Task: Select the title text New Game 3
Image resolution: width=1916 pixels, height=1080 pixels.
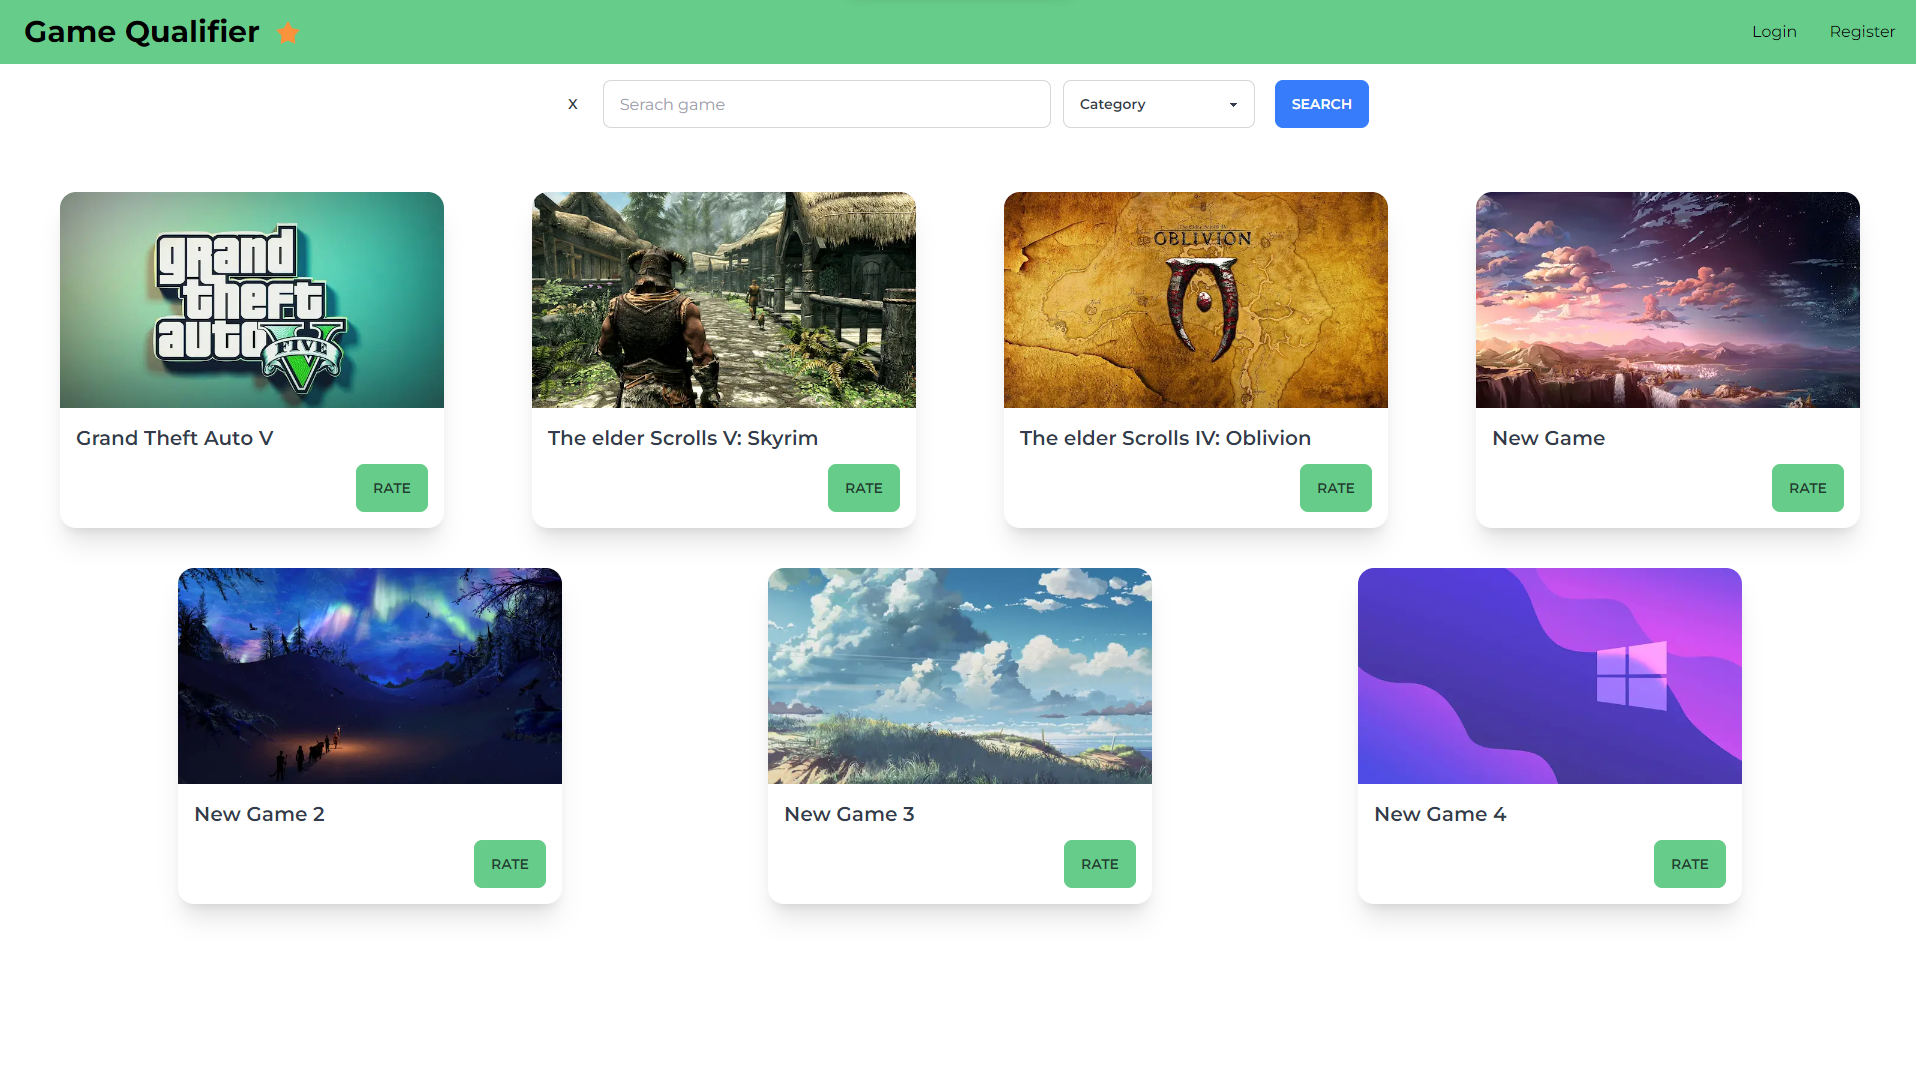Action: (x=848, y=813)
